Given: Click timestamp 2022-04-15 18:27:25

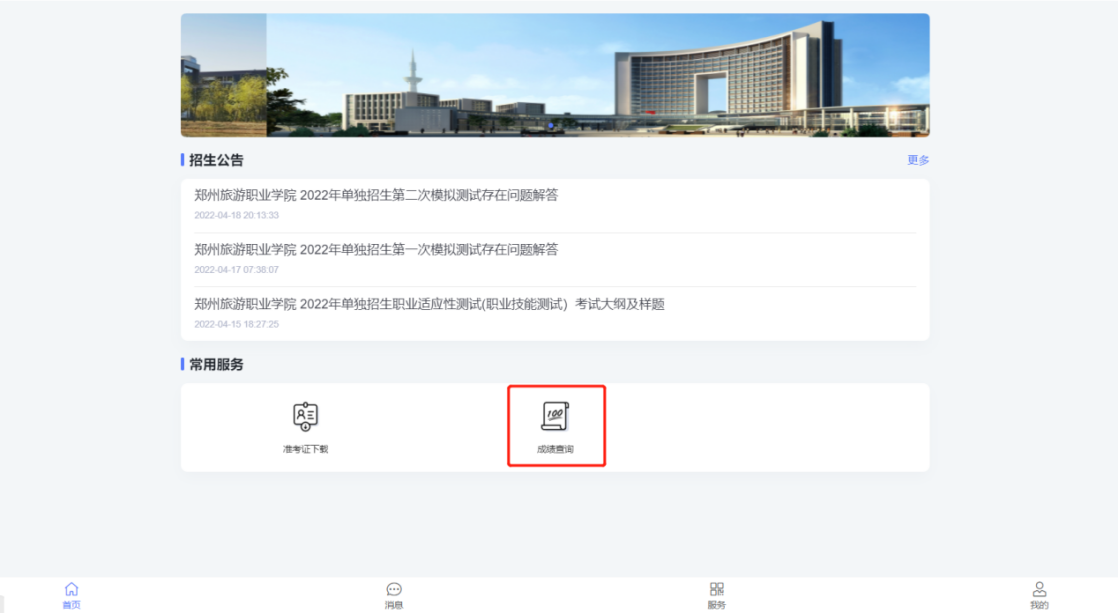Looking at the screenshot, I should [x=236, y=324].
